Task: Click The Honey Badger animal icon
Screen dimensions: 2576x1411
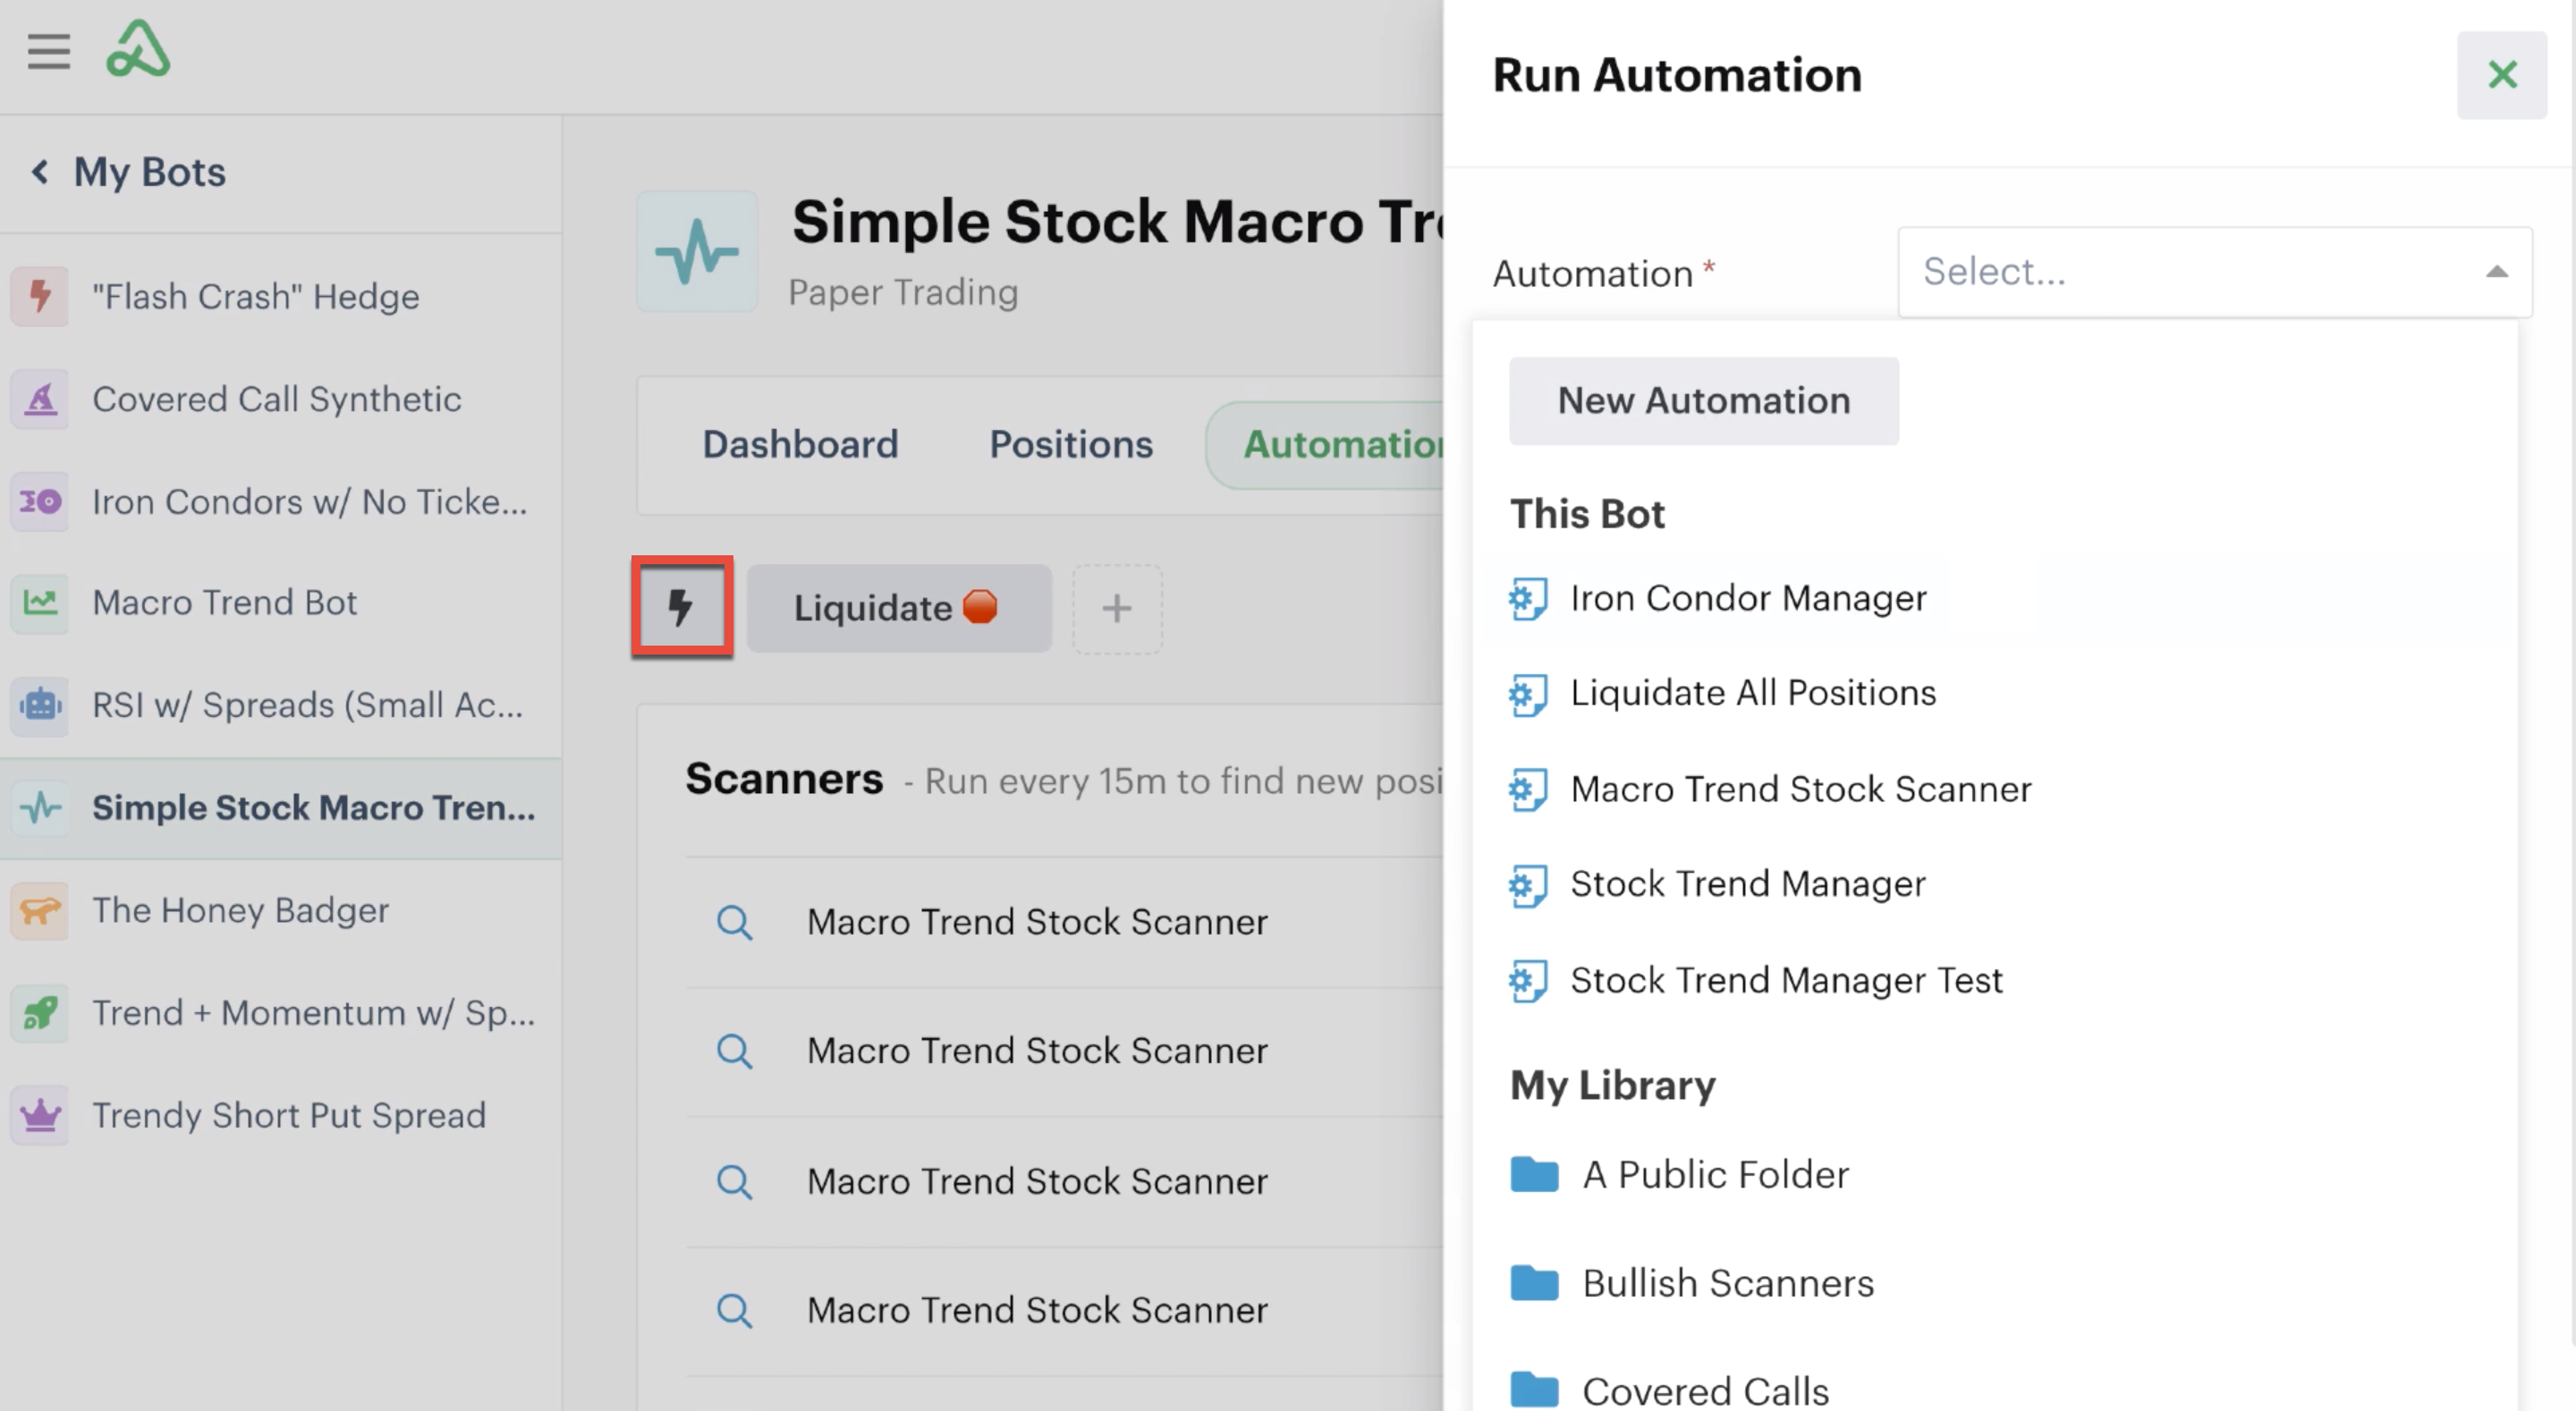Action: (40, 910)
